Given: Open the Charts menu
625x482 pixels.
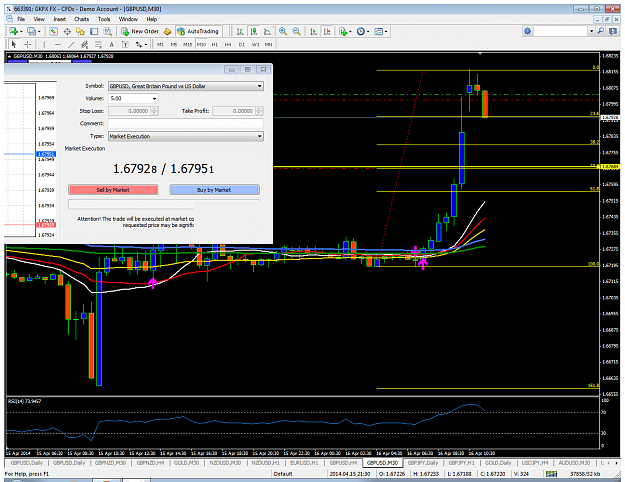Looking at the screenshot, I should pyautogui.click(x=81, y=19).
